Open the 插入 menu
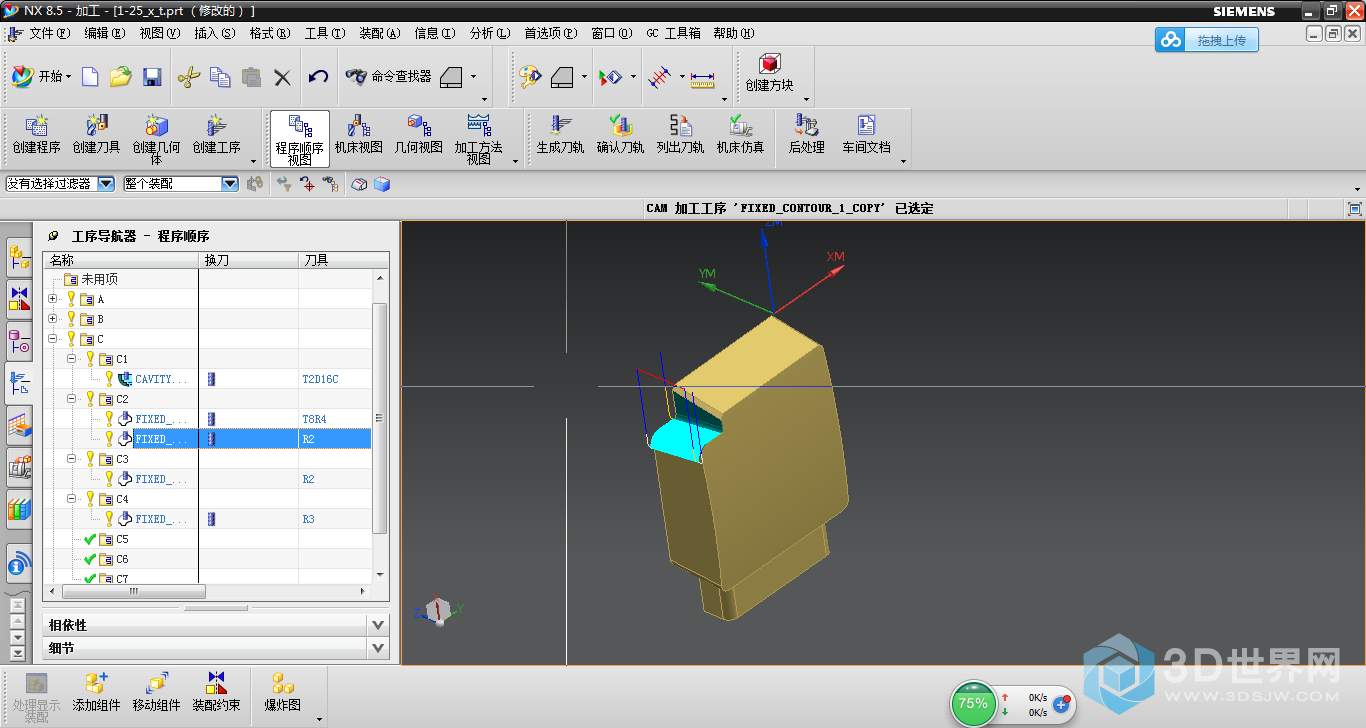Image resolution: width=1366 pixels, height=728 pixels. click(x=214, y=33)
